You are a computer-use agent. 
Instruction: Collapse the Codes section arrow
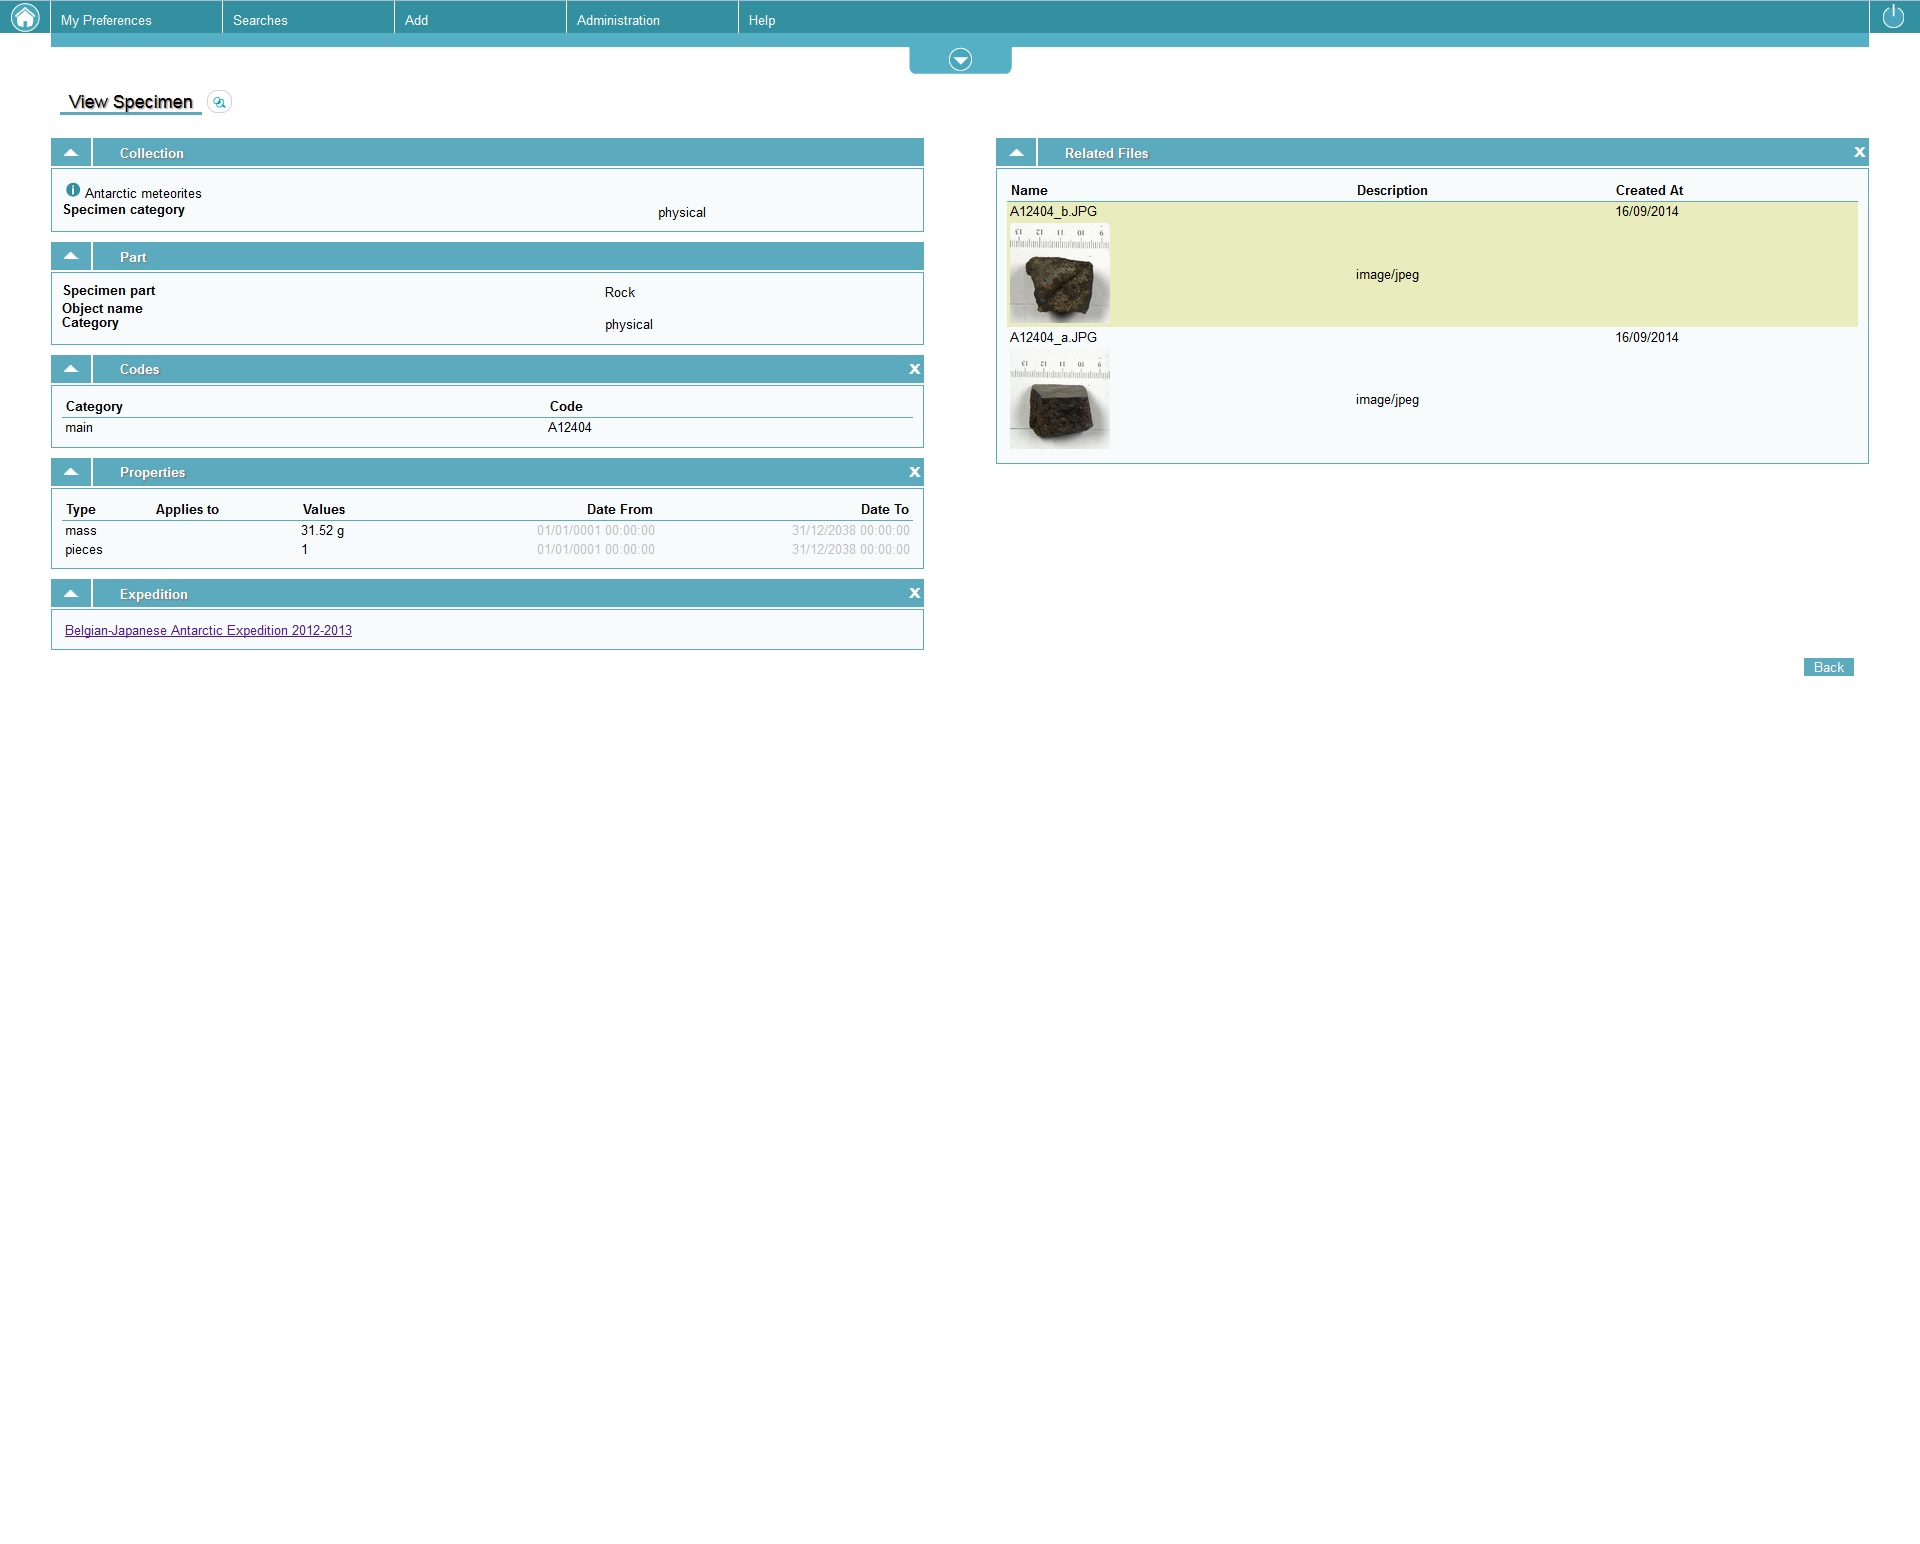coord(71,369)
